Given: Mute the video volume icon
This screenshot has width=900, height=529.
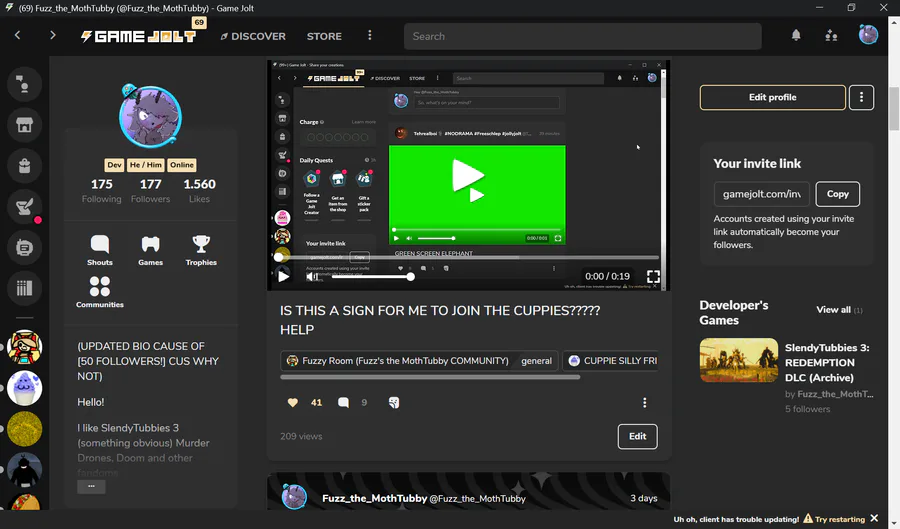Looking at the screenshot, I should point(312,277).
